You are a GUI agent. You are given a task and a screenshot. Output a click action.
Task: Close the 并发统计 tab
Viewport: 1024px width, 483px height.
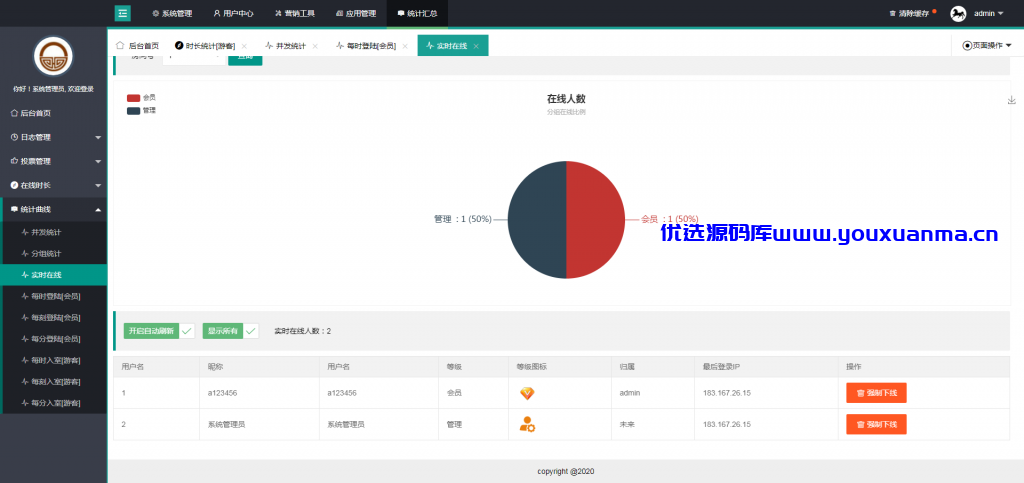(315, 46)
